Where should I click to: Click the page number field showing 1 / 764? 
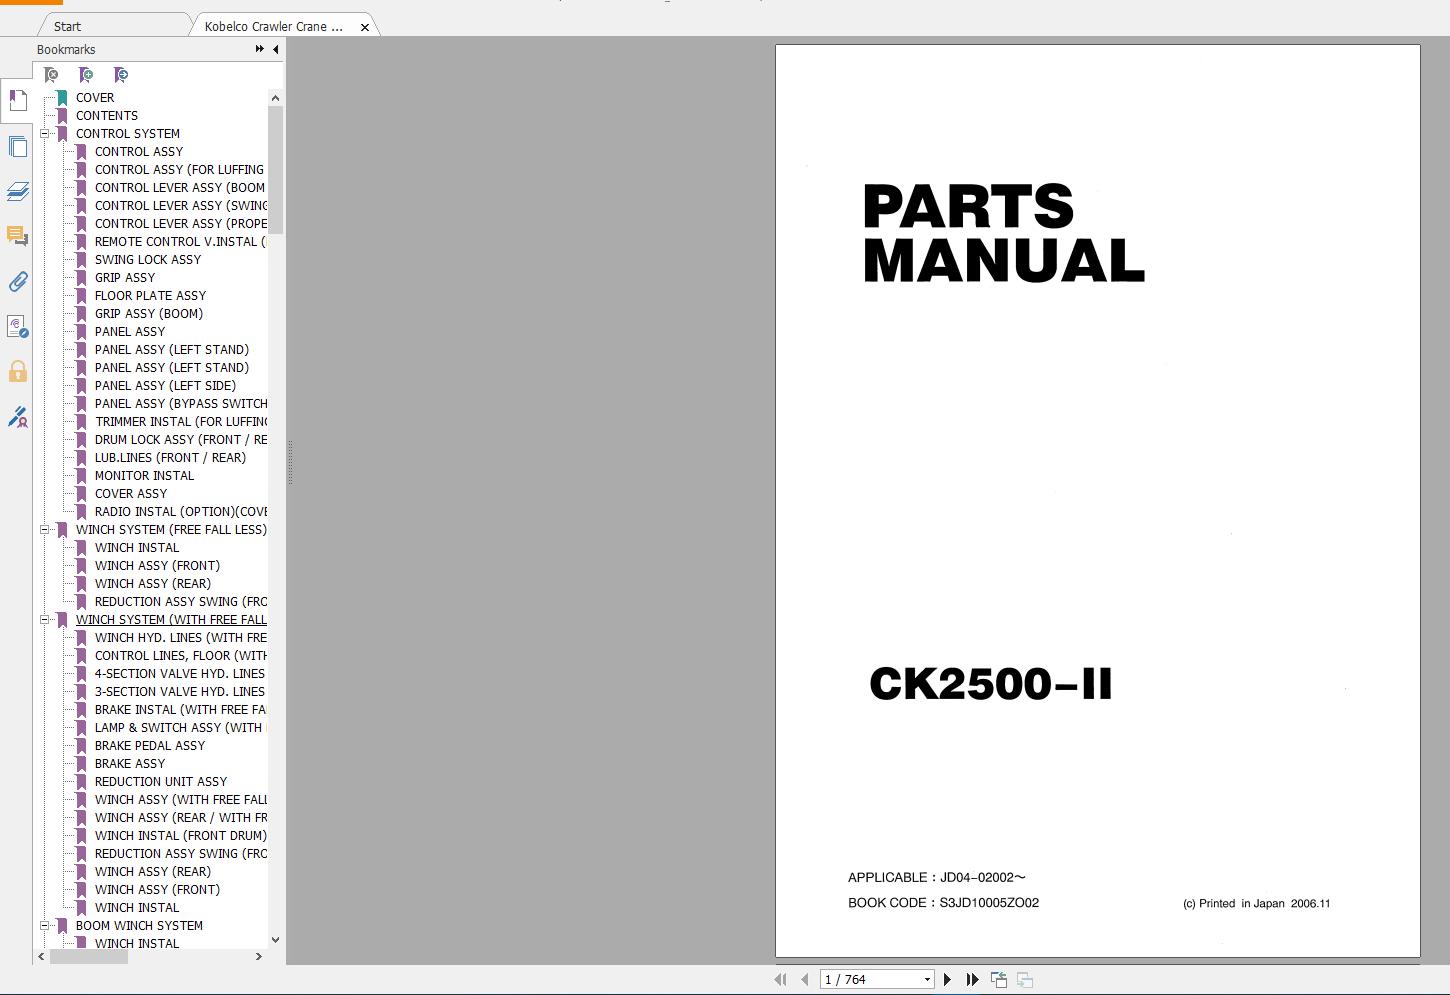(870, 980)
